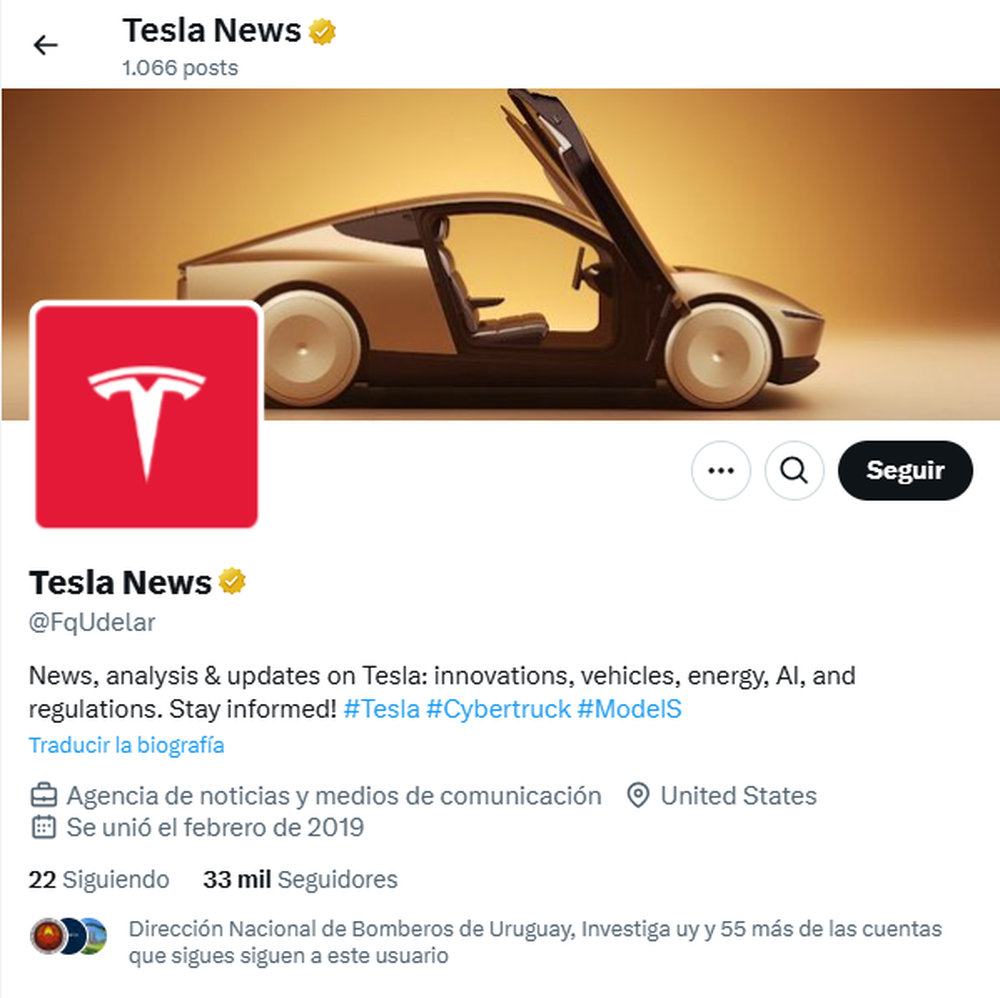This screenshot has height=998, width=1000.
Task: View the 33 mil Seguidores list
Action: [x=300, y=879]
